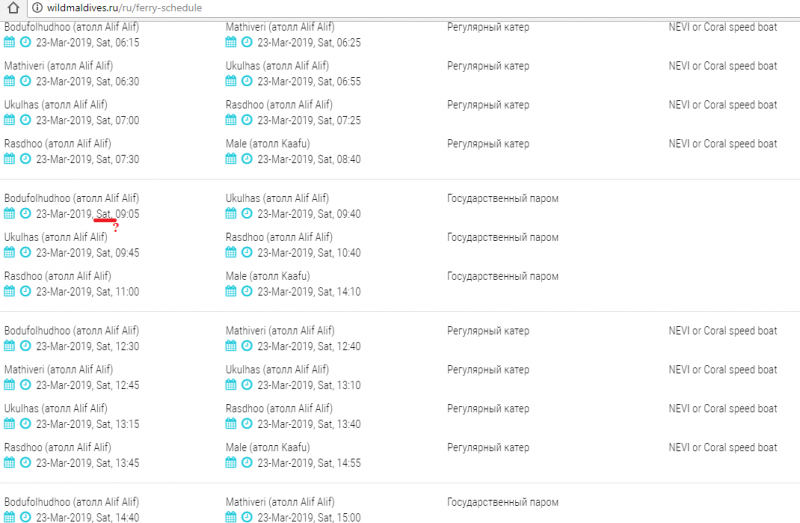Viewport: 800px width, 523px height.
Task: Click NEVI or Coral speed boat on 07:00 row
Action: [722, 105]
